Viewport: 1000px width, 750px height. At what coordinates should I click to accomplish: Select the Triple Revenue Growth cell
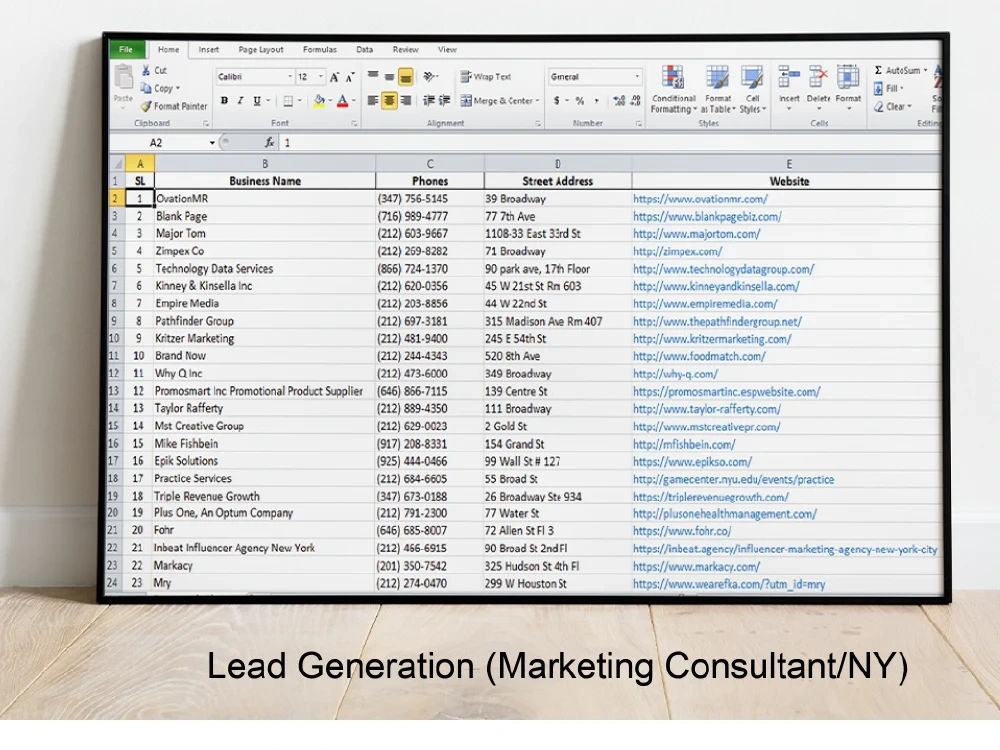click(x=264, y=496)
